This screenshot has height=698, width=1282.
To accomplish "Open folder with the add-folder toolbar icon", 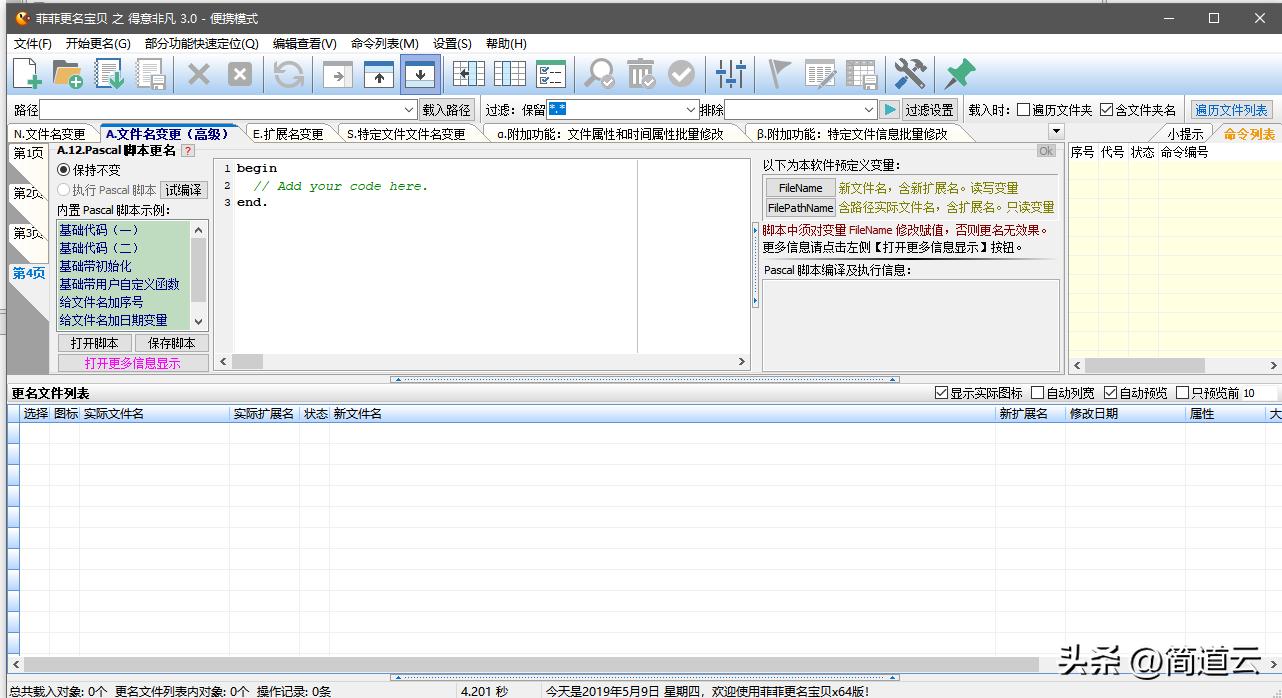I will [x=66, y=73].
